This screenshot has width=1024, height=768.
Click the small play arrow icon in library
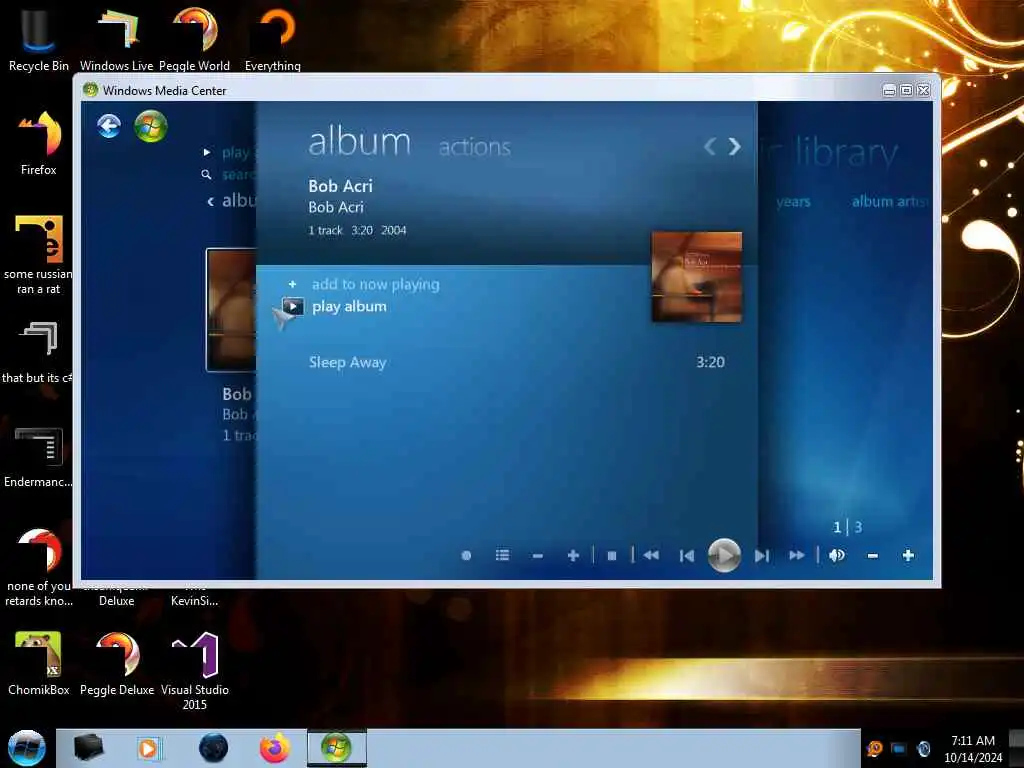(206, 152)
